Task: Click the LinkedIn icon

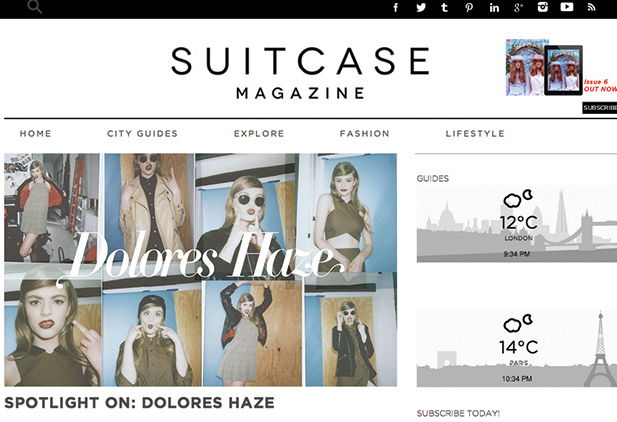Action: click(494, 8)
